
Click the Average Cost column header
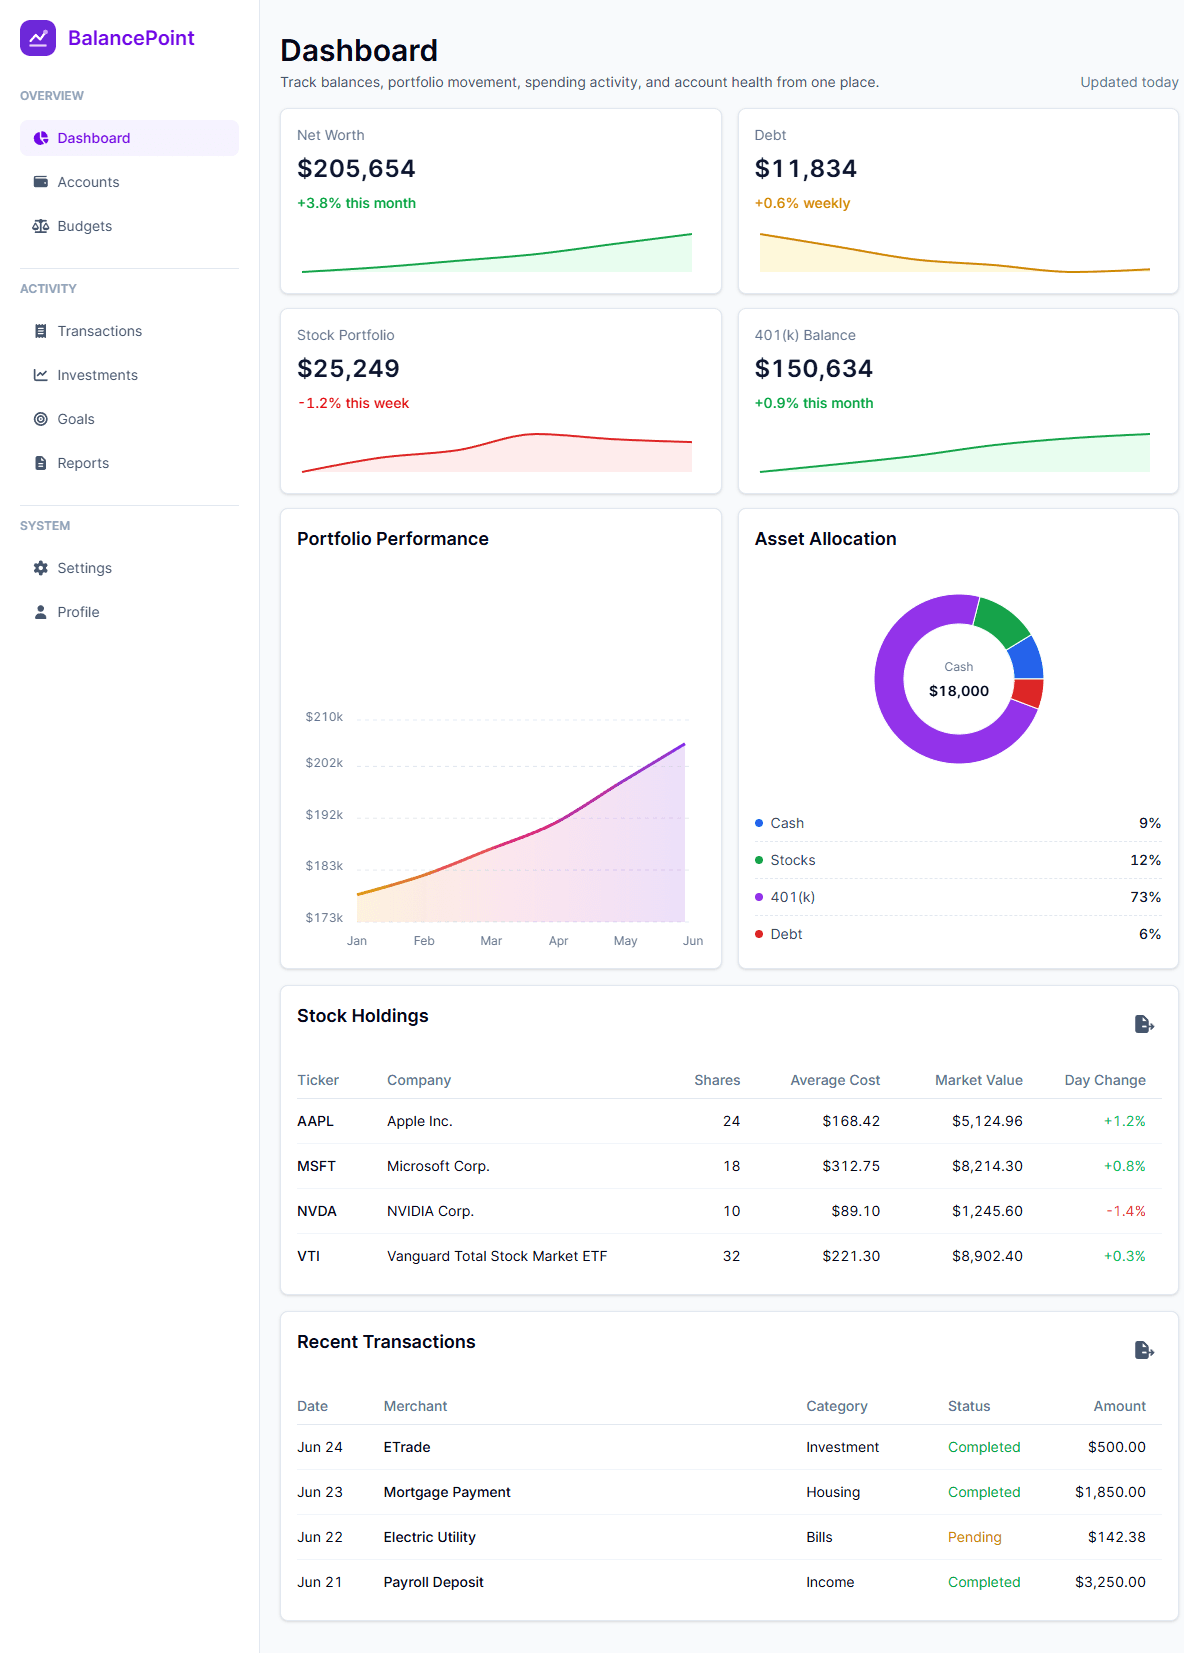(x=835, y=1080)
